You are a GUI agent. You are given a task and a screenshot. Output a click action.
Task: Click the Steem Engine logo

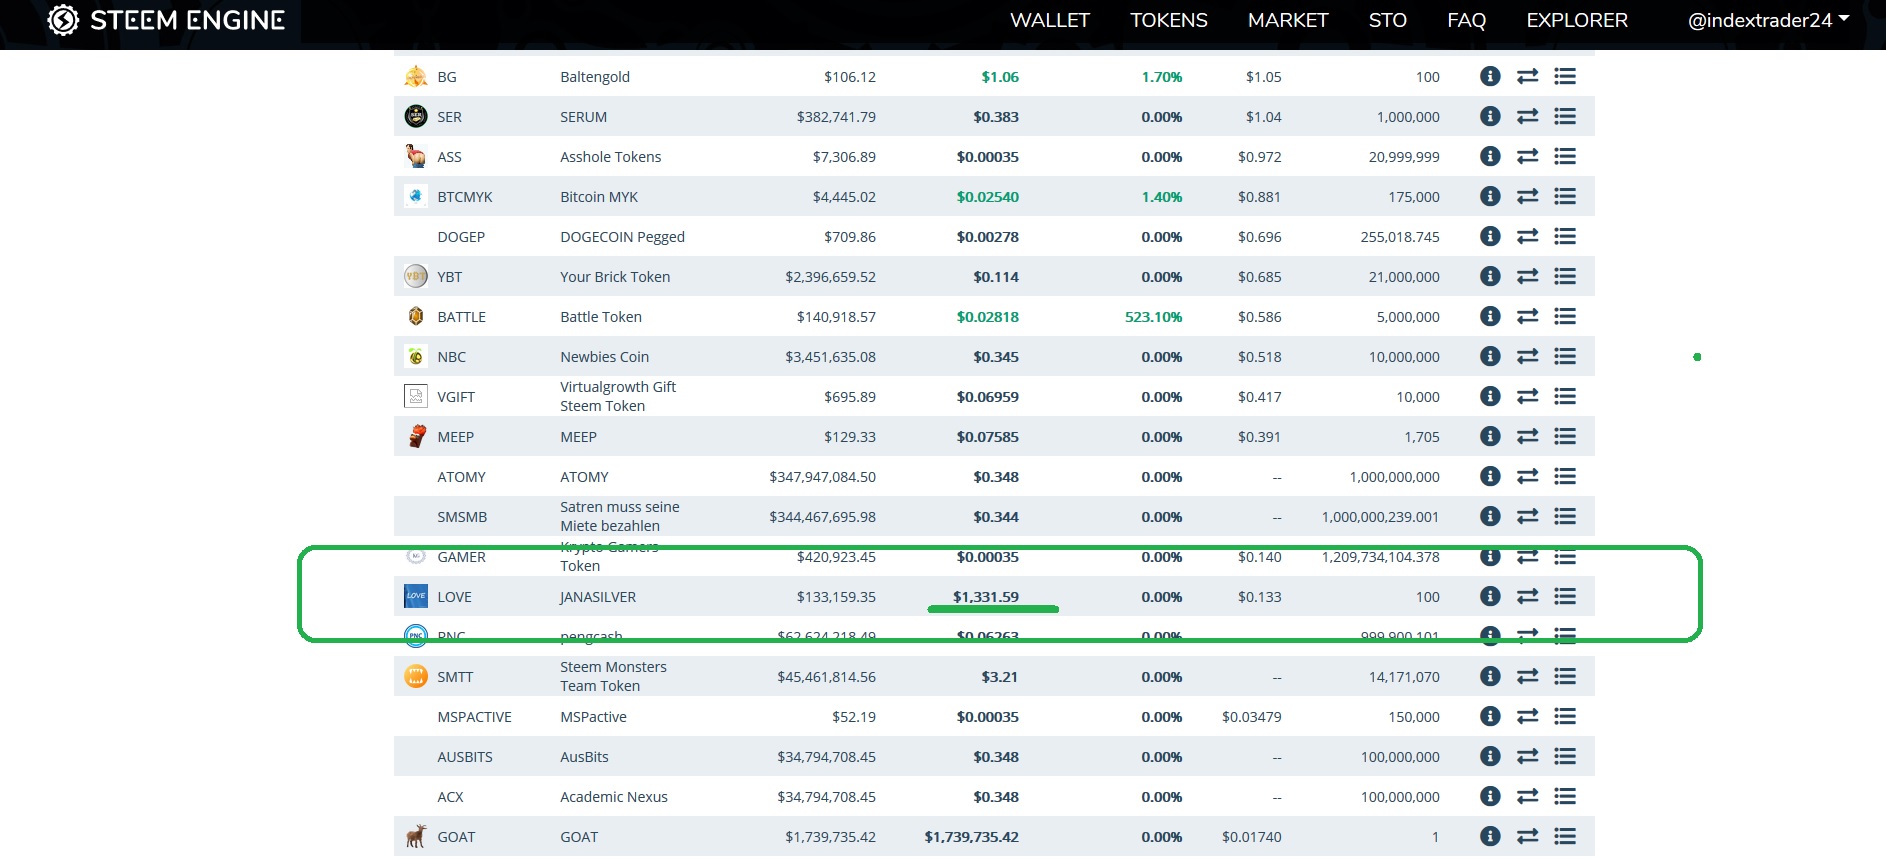(166, 20)
